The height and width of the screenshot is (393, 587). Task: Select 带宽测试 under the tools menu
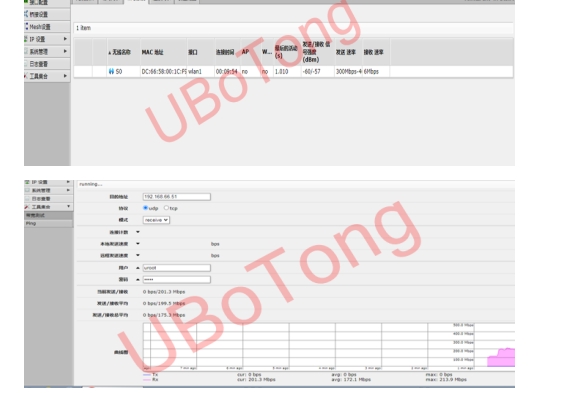(48, 215)
